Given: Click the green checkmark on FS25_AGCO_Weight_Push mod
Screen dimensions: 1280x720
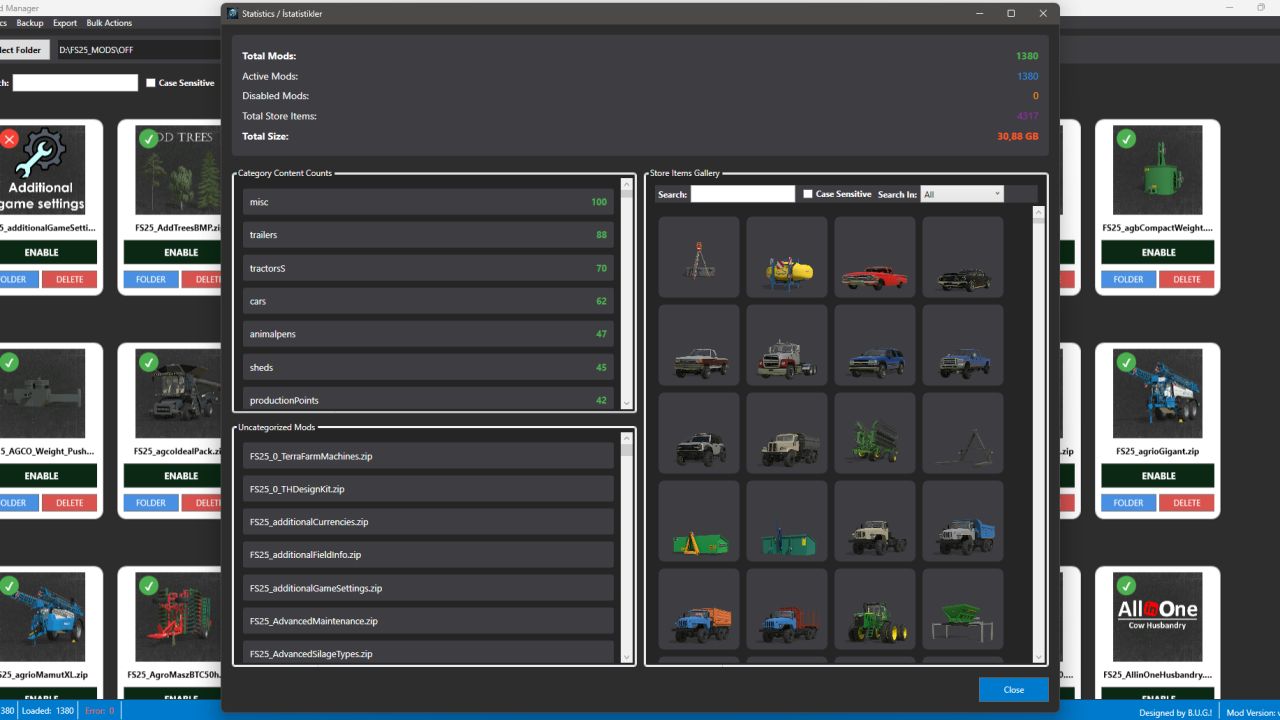Looking at the screenshot, I should 10,362.
